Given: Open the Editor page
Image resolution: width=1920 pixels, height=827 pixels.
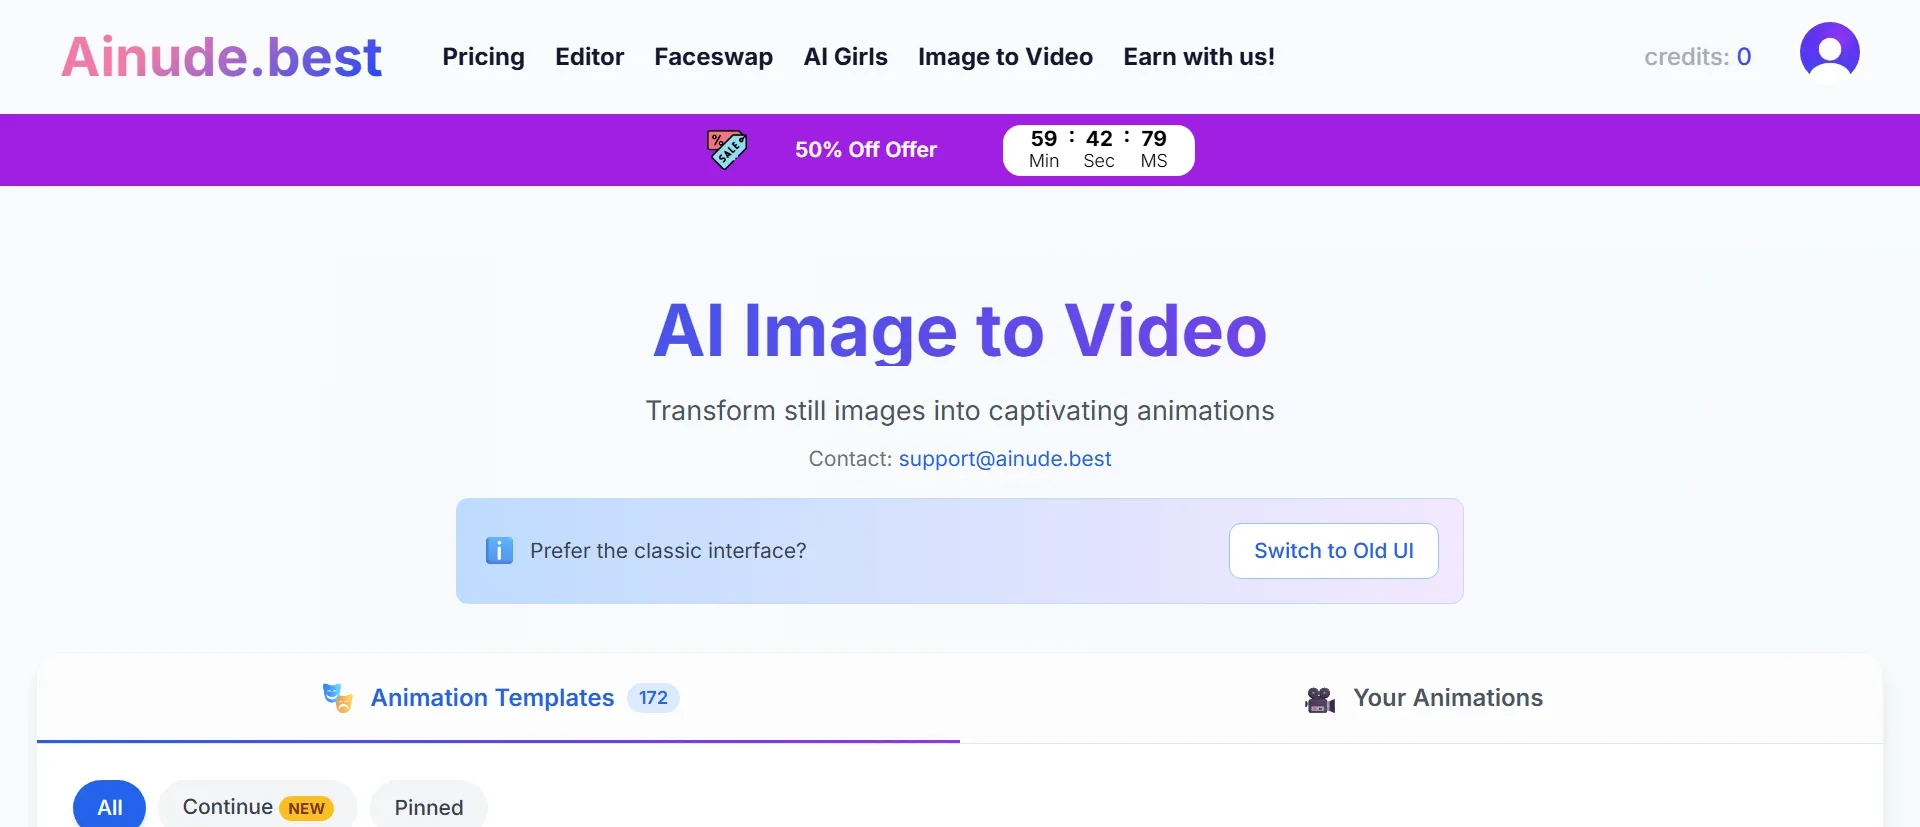Looking at the screenshot, I should pos(590,57).
